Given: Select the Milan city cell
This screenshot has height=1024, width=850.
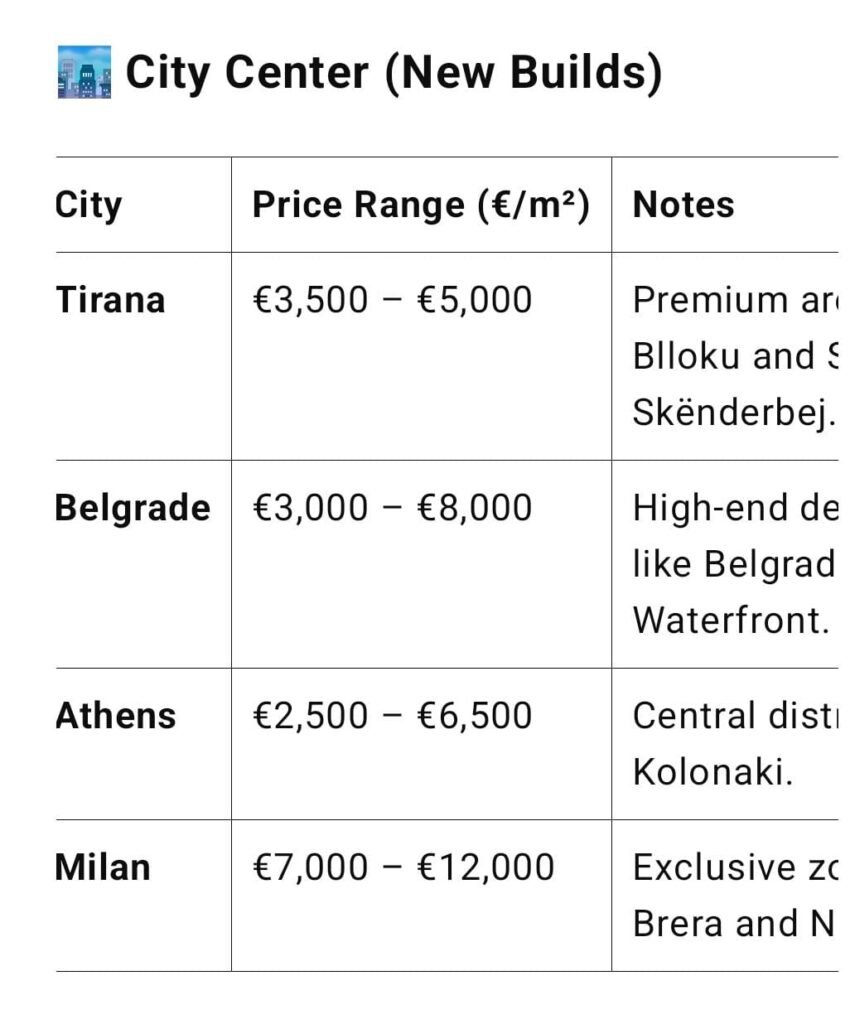Looking at the screenshot, I should [x=102, y=867].
